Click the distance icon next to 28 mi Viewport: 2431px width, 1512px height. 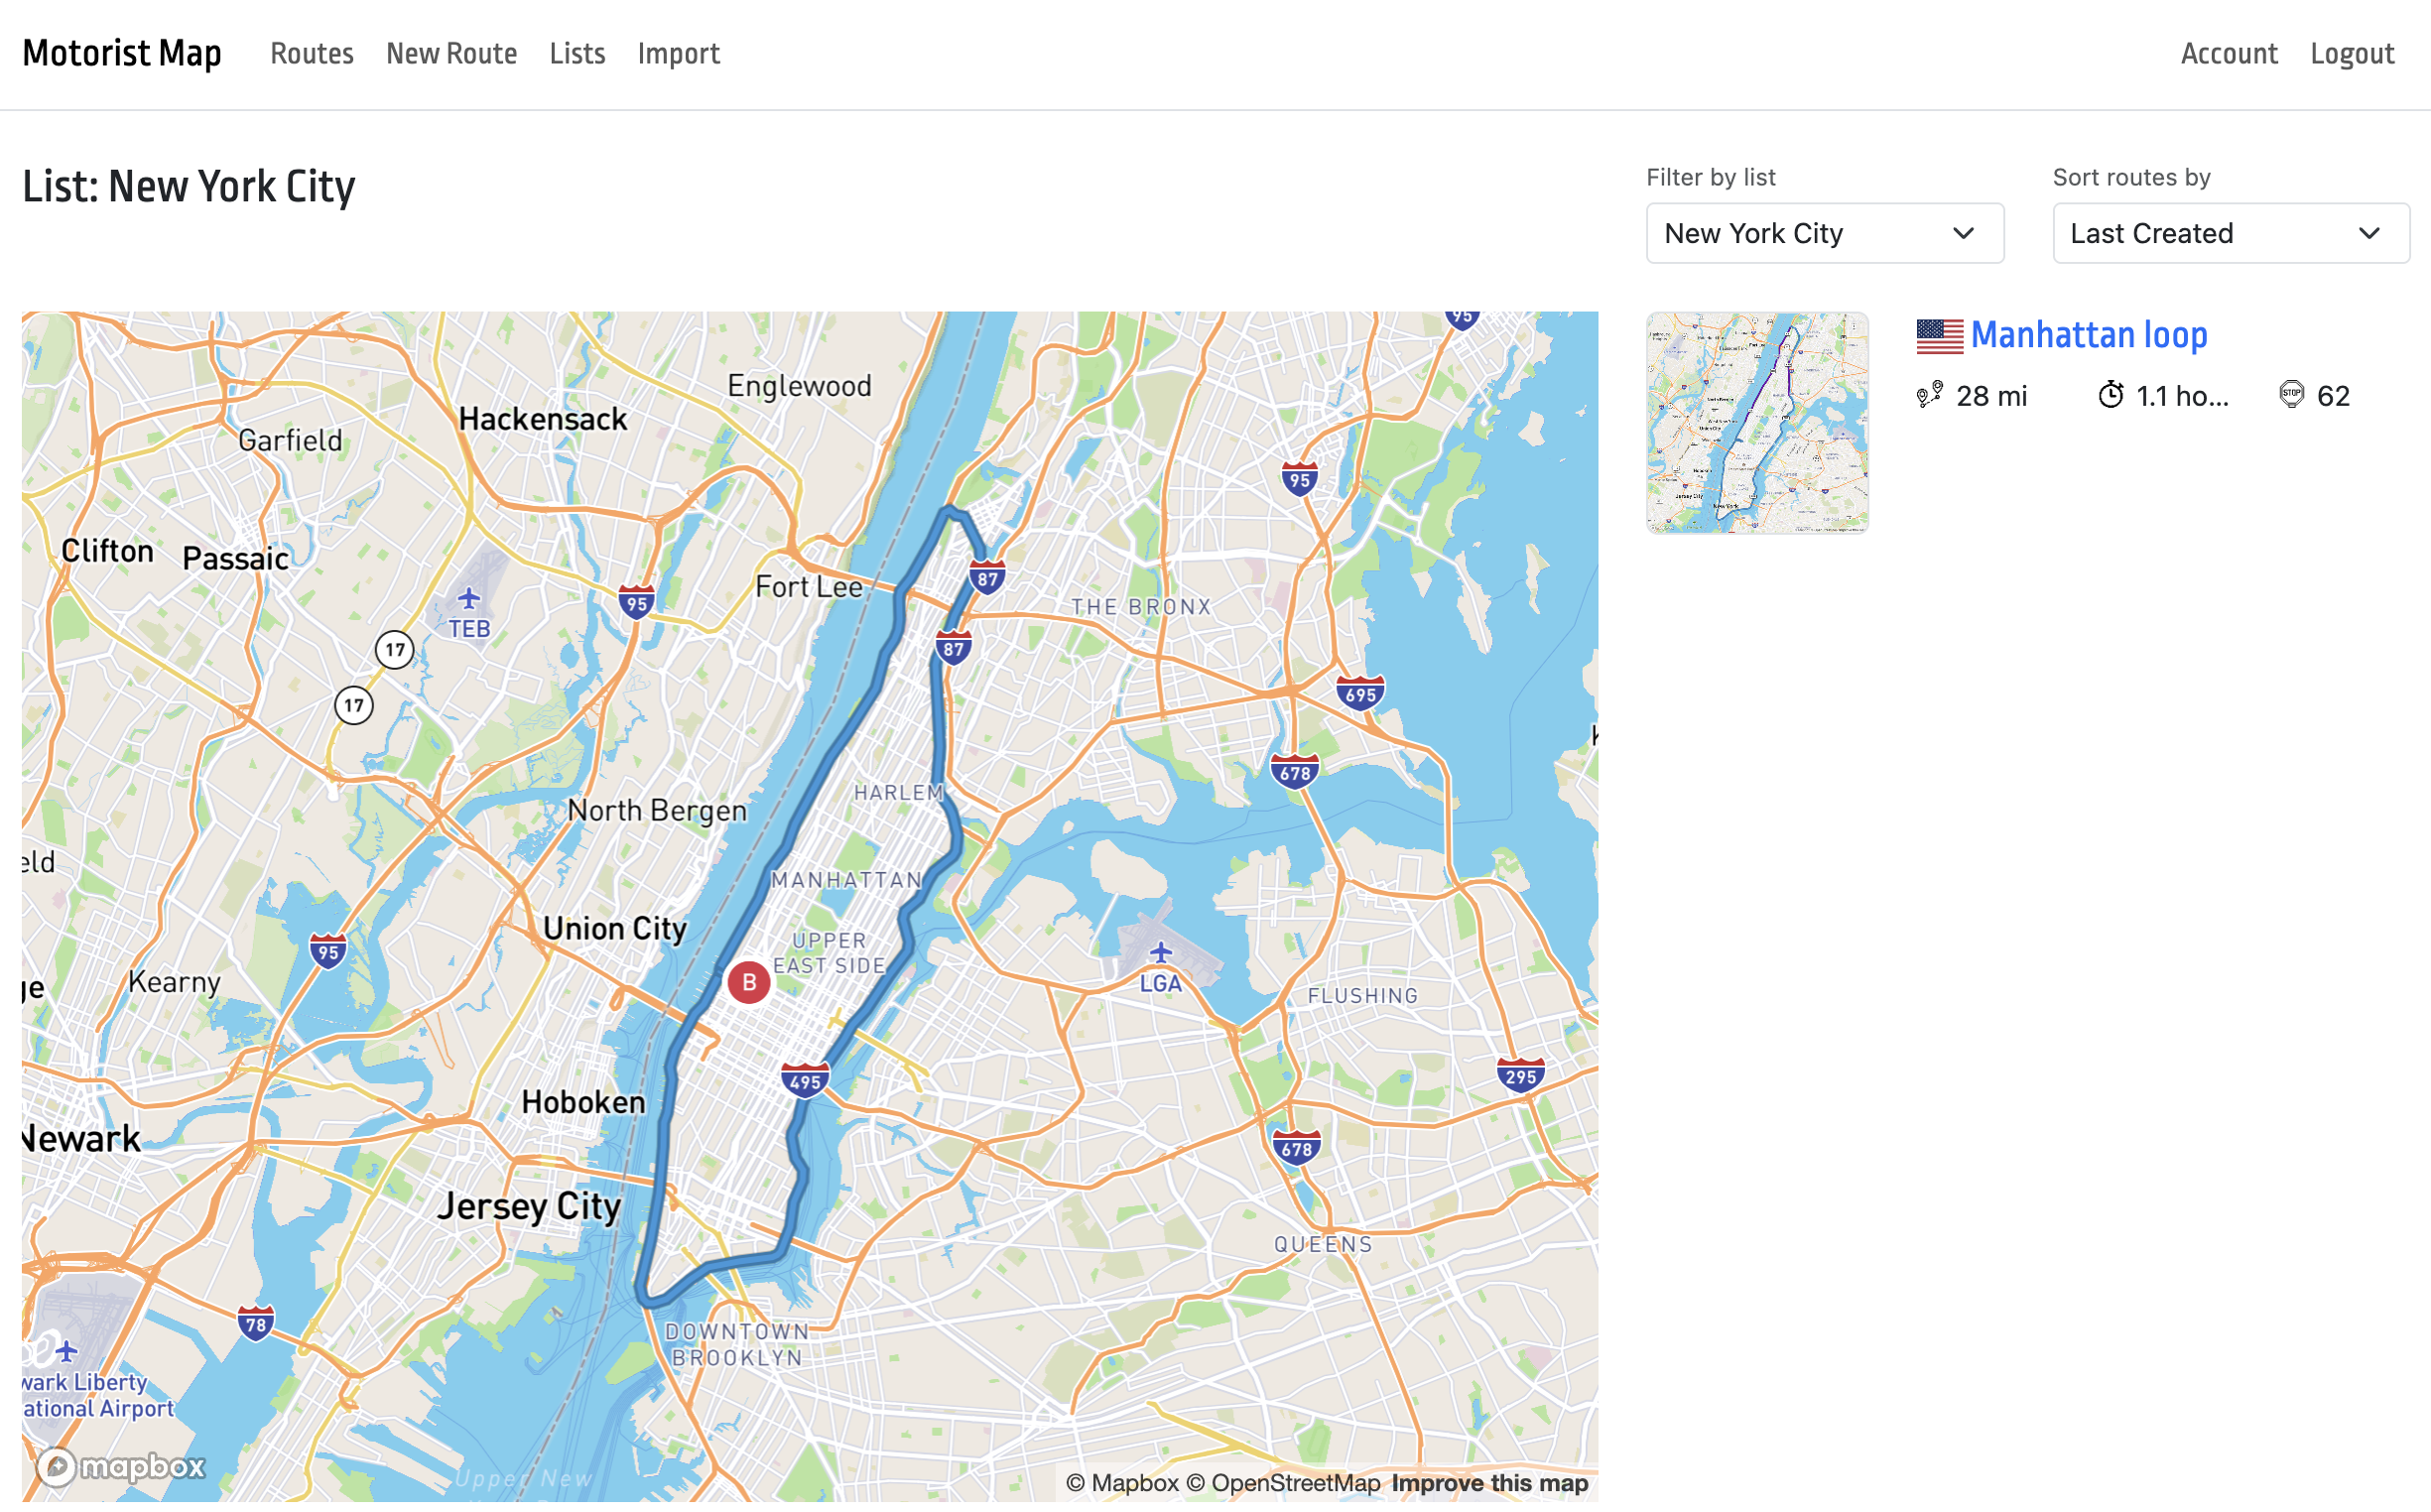point(1929,395)
